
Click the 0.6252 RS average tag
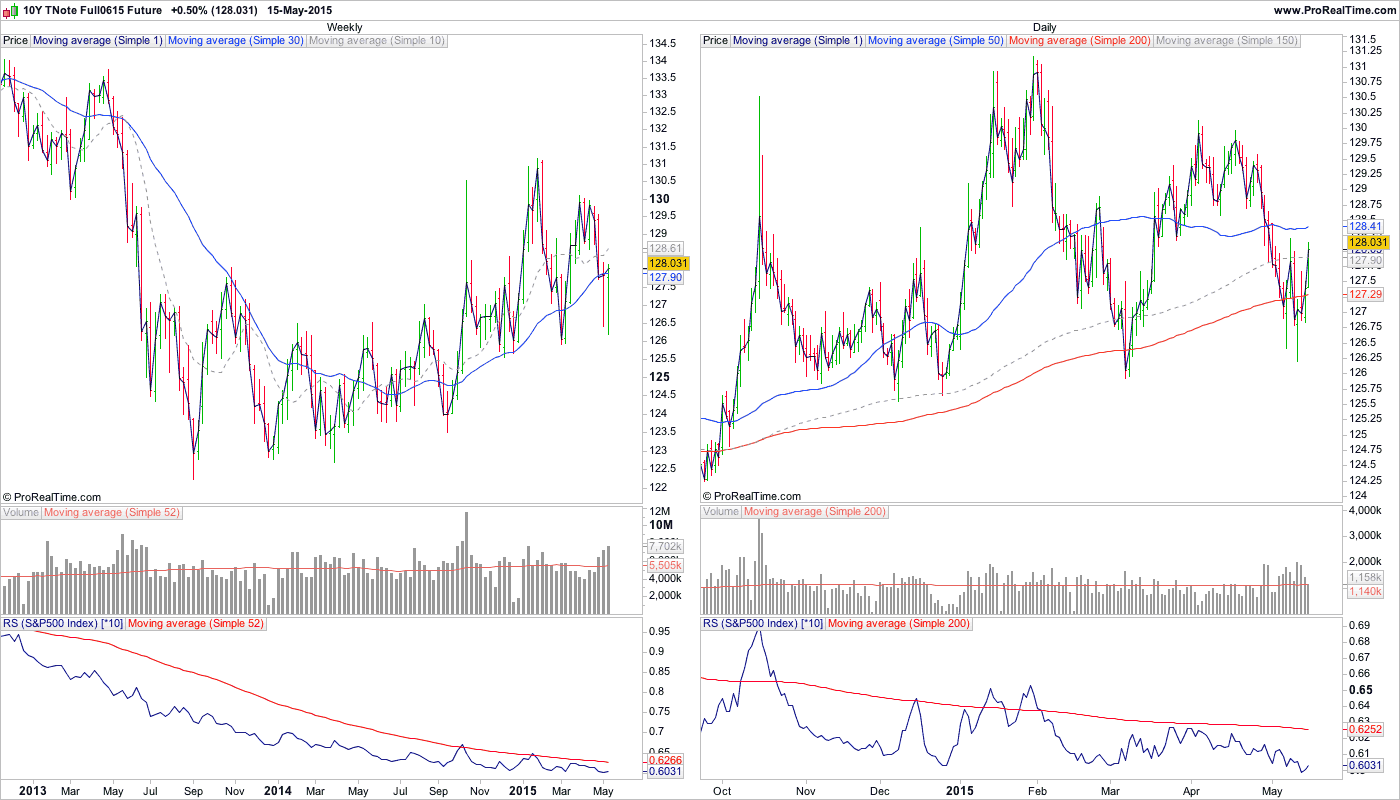pyautogui.click(x=1365, y=730)
